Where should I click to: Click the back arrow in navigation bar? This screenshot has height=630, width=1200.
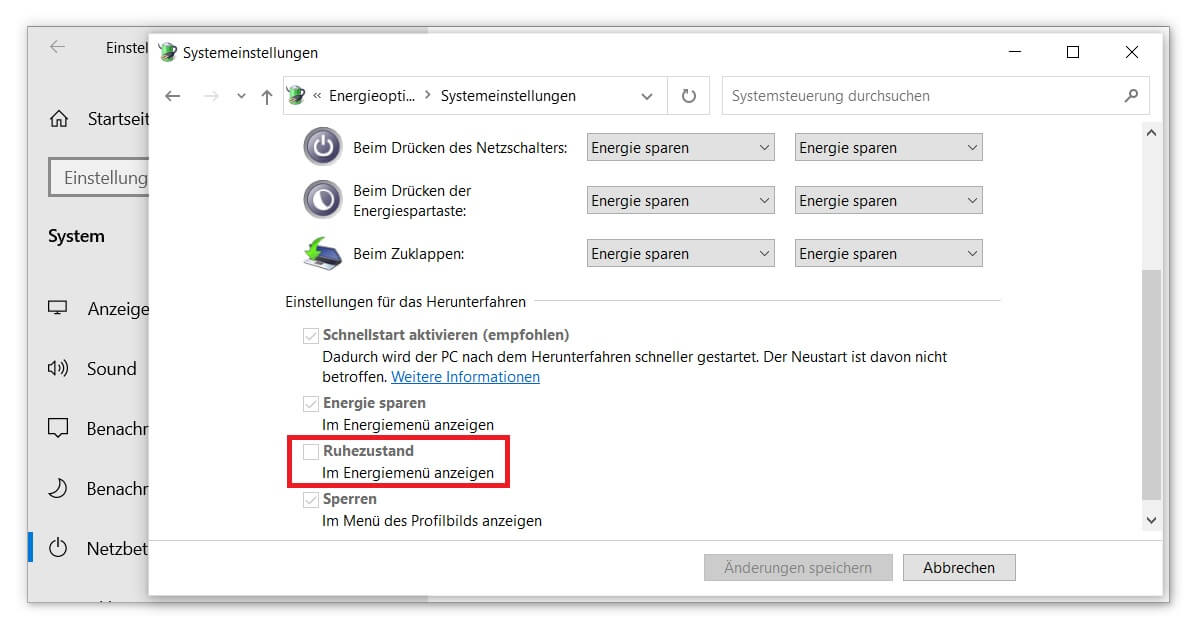click(173, 96)
